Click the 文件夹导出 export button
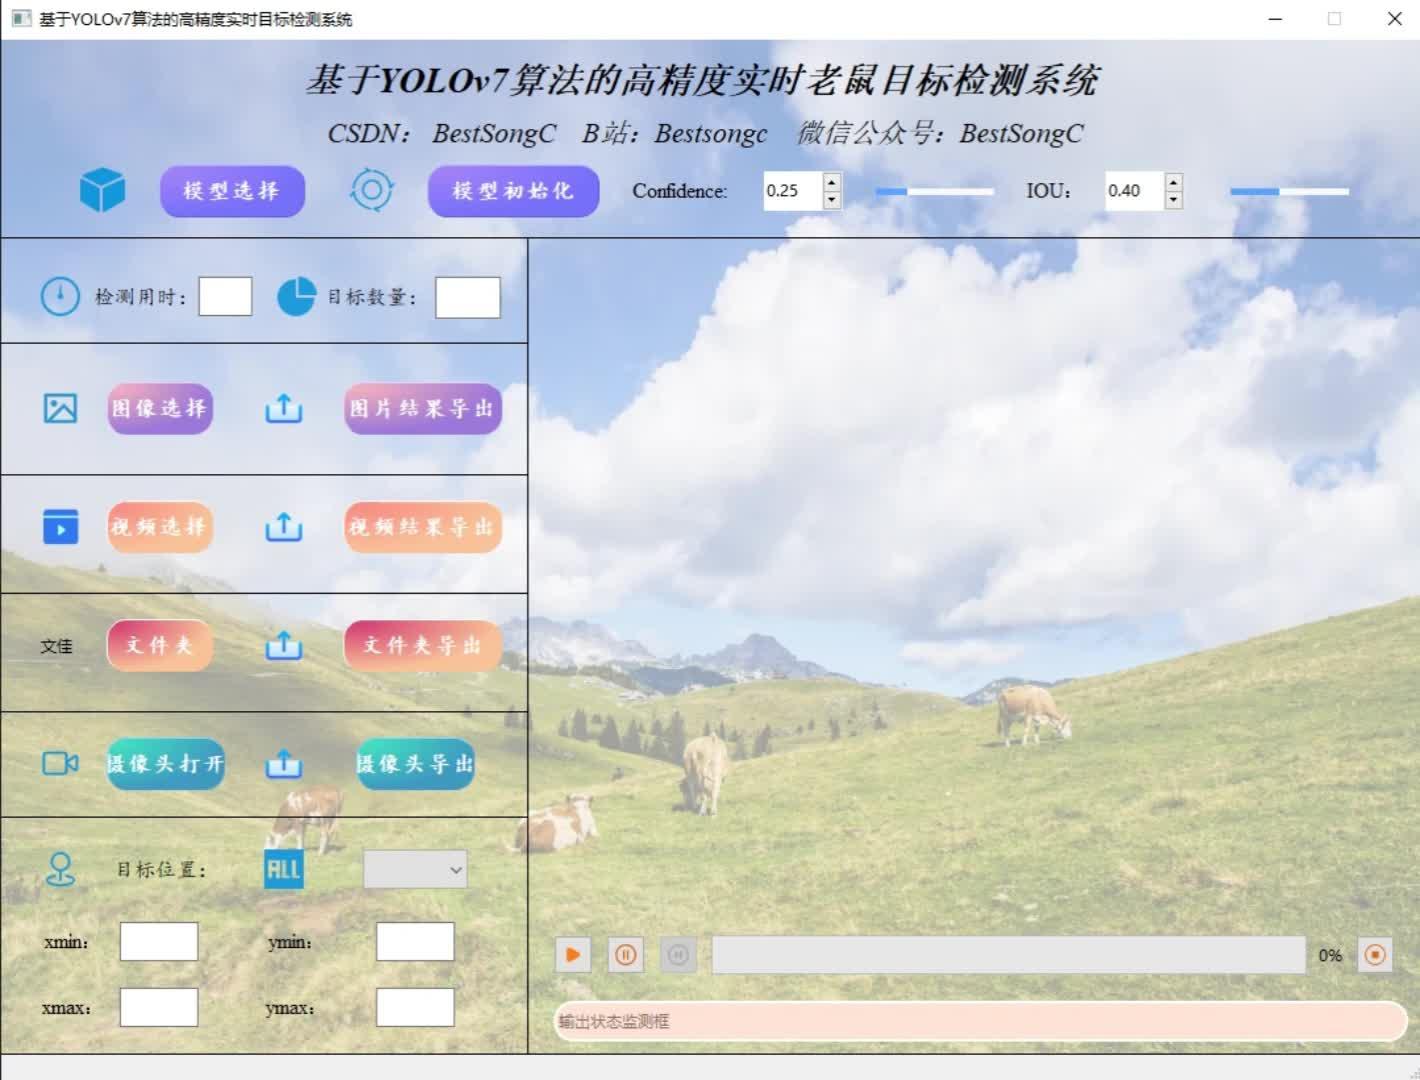 click(424, 645)
